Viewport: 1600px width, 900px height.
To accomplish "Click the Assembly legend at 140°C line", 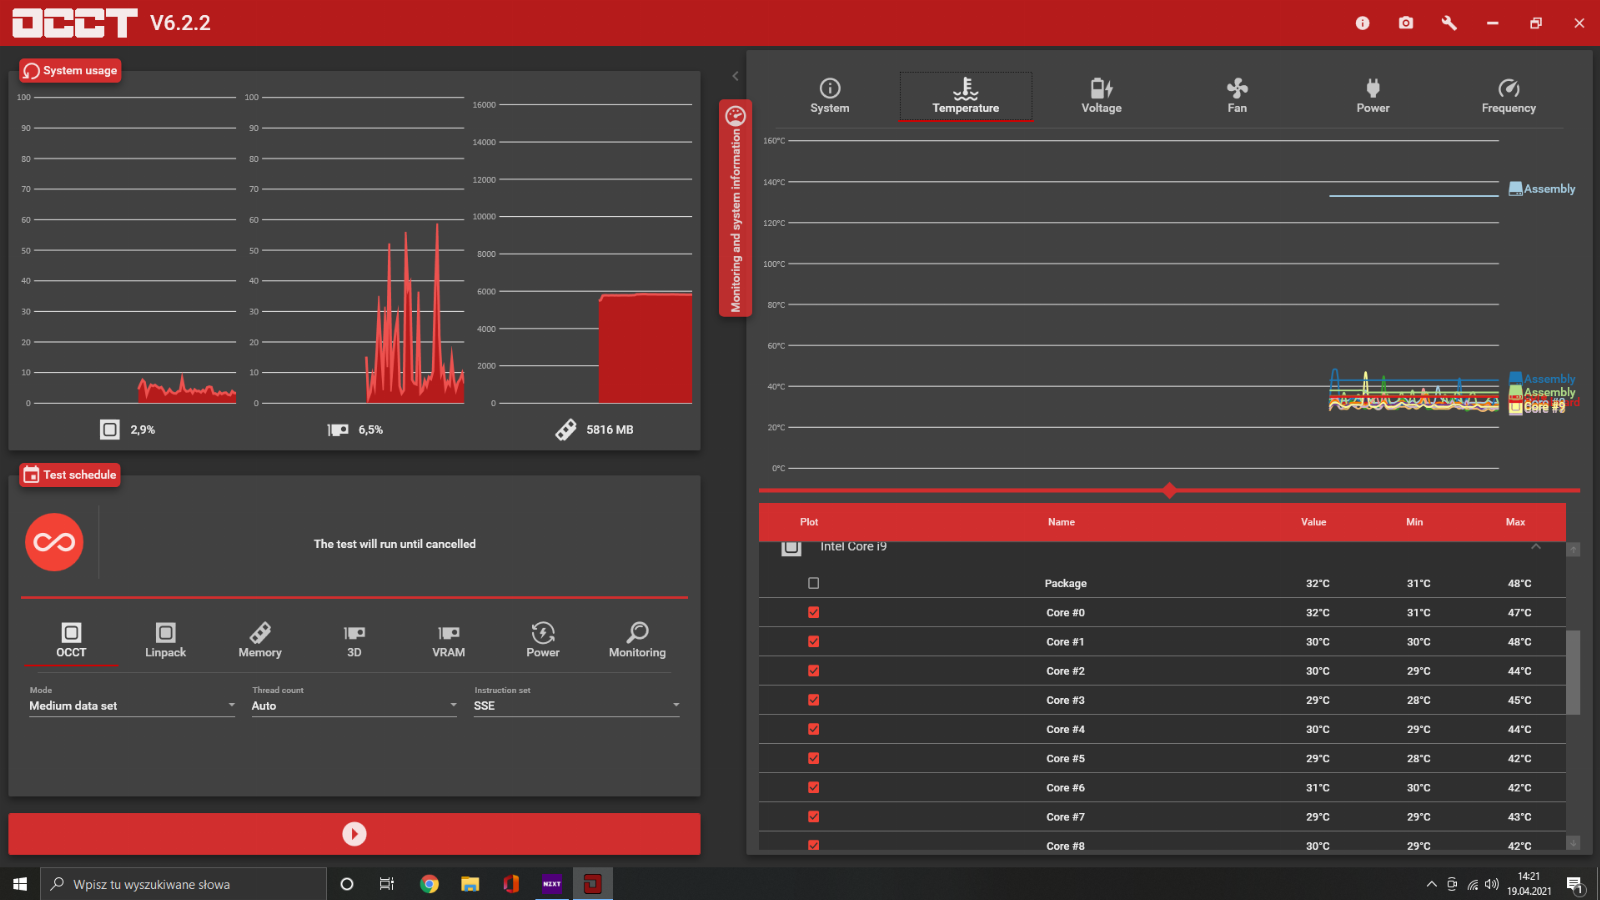I will pyautogui.click(x=1542, y=189).
